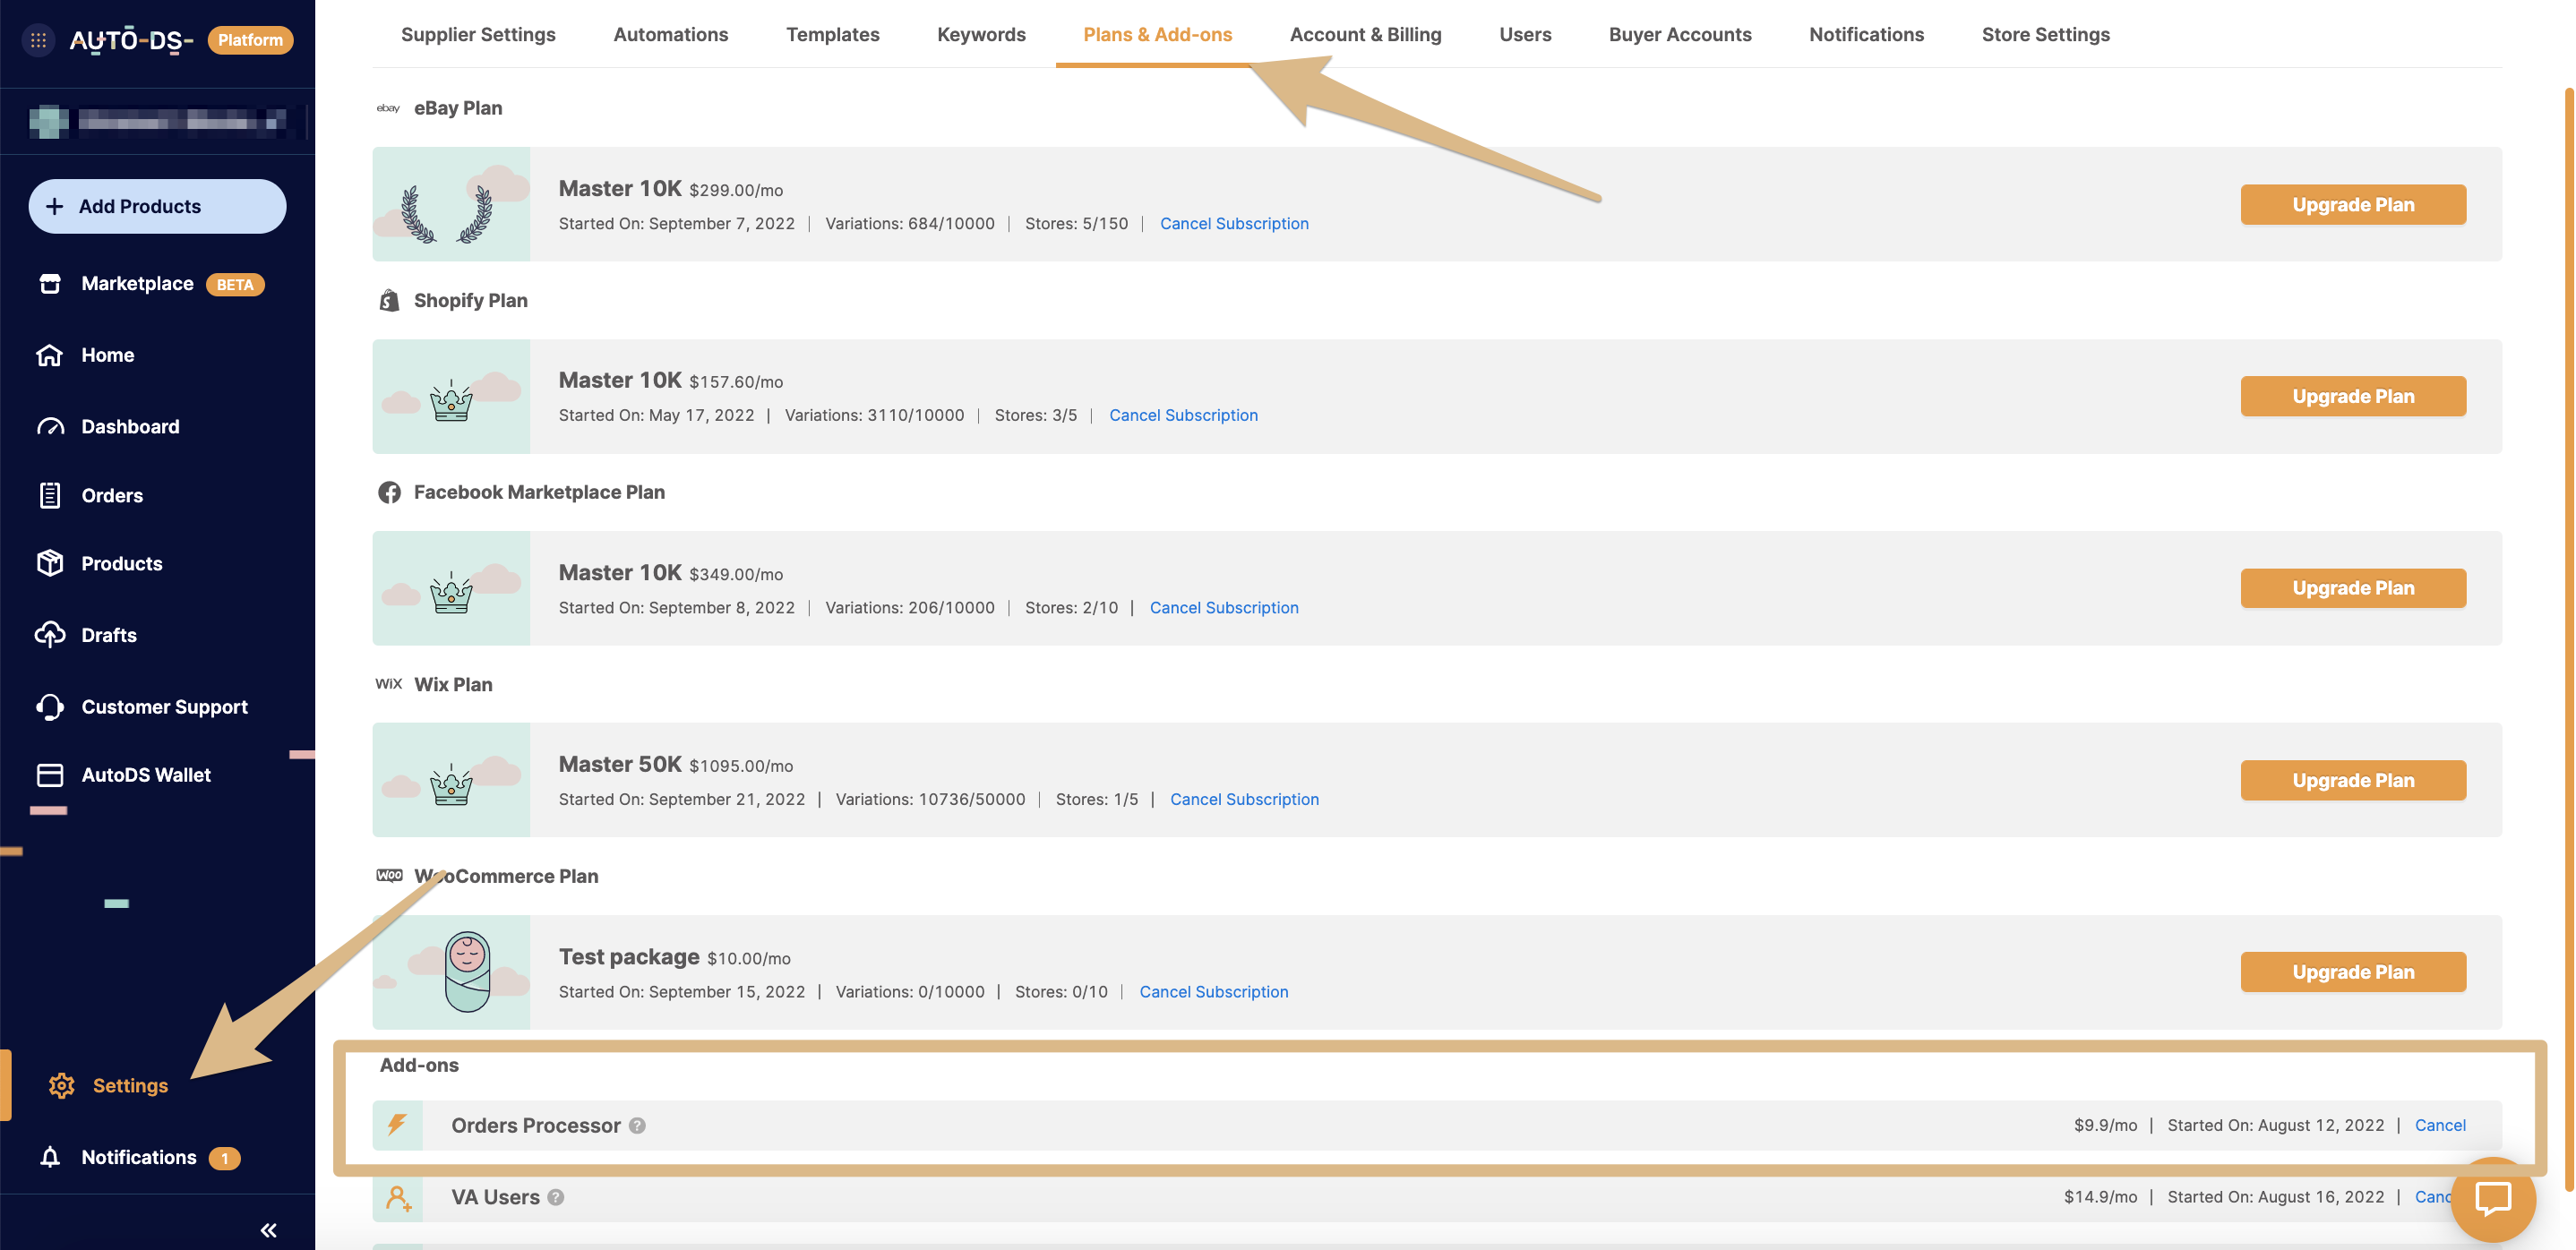This screenshot has height=1250, width=2576.
Task: Click the help icon next to VA Users
Action: tap(556, 1197)
